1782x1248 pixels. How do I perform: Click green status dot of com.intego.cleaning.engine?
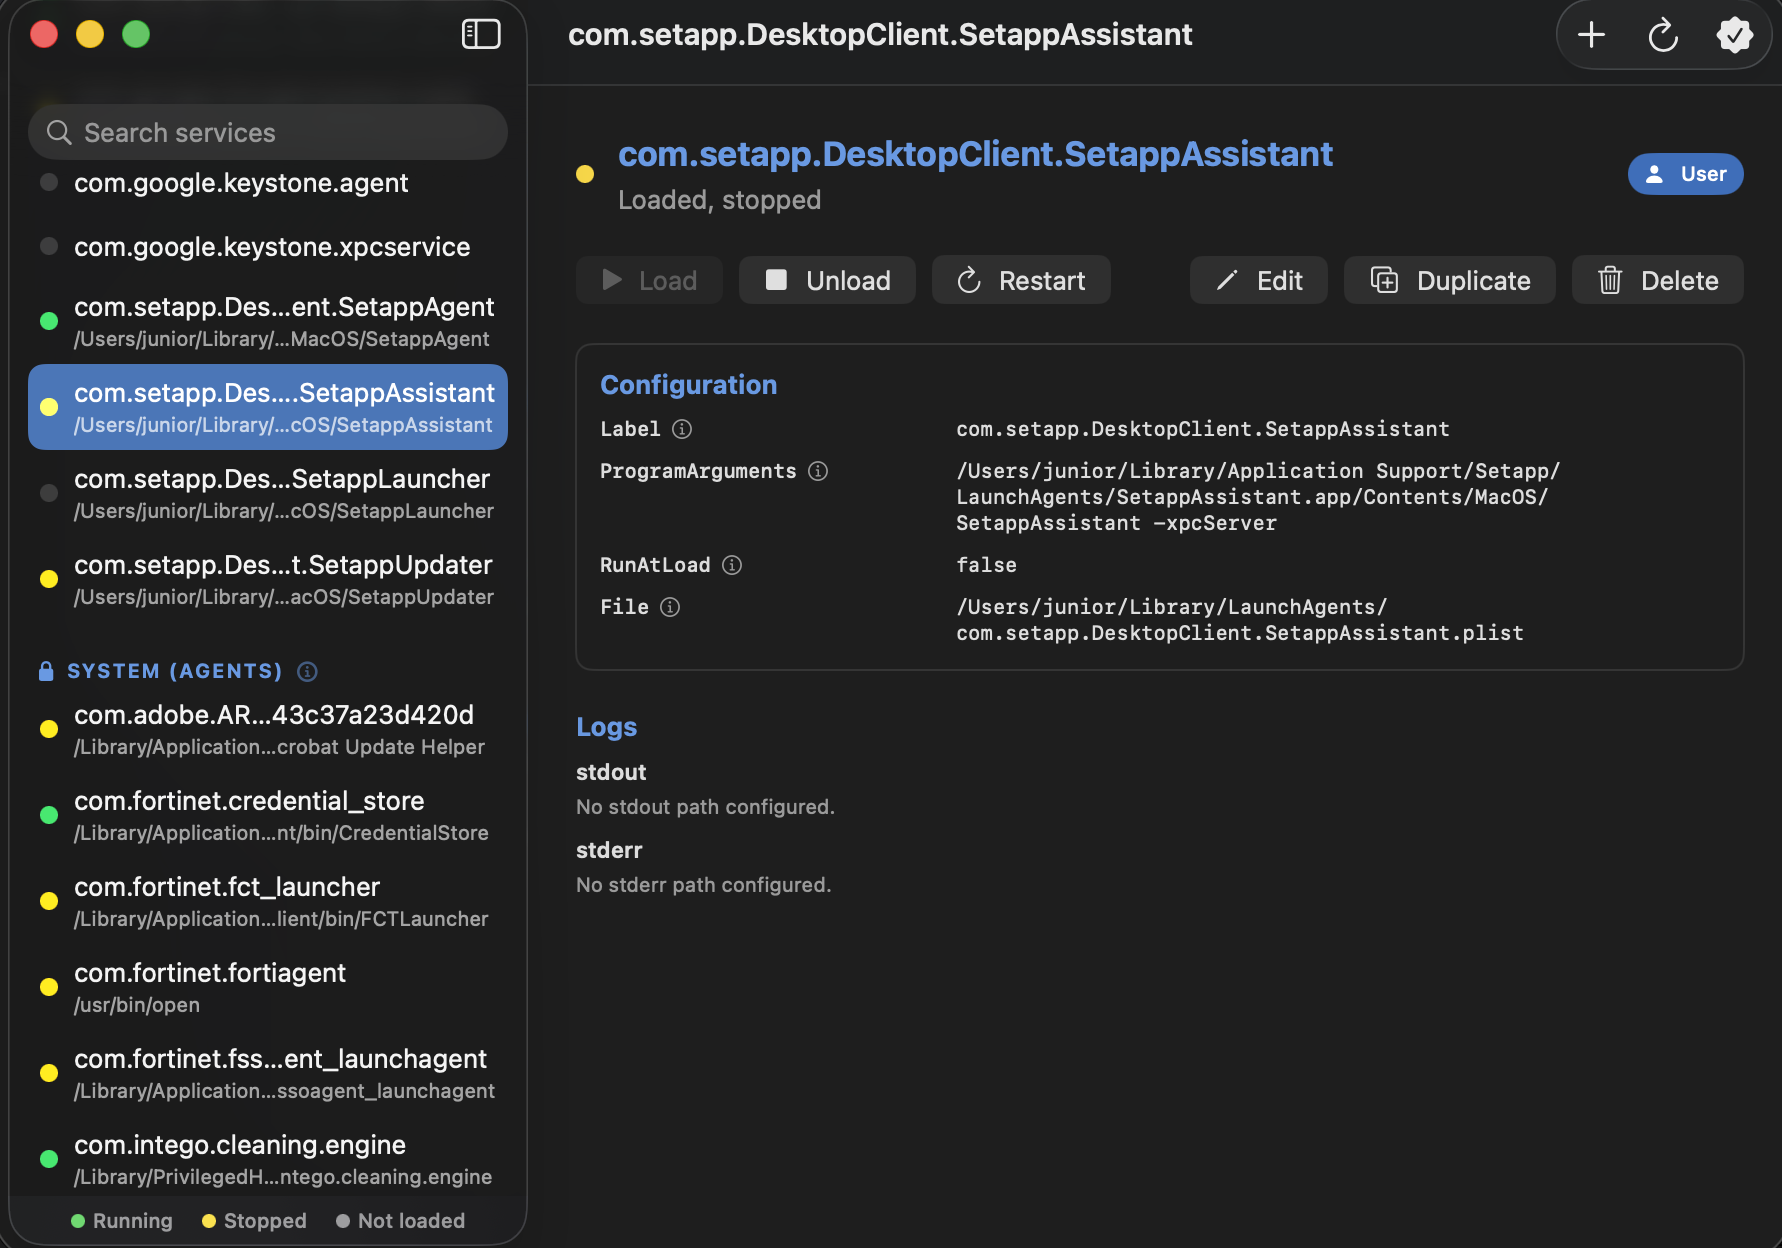tap(48, 1159)
